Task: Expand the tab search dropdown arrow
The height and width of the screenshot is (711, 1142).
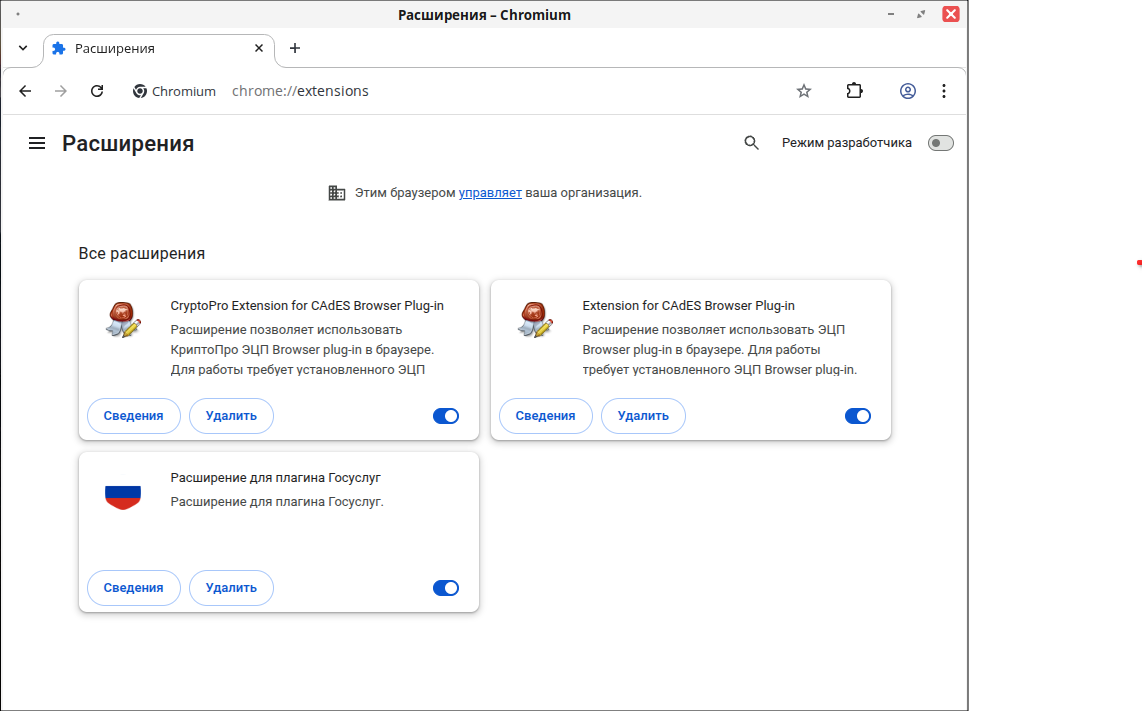Action: (23, 48)
